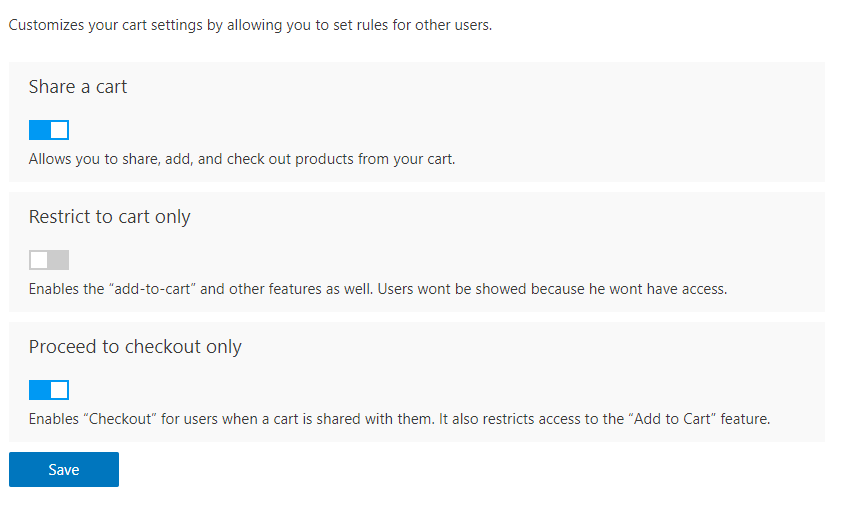Screen dimensions: 849x516
Task: Click the white knob of Share a cart switch
Action: (59, 130)
